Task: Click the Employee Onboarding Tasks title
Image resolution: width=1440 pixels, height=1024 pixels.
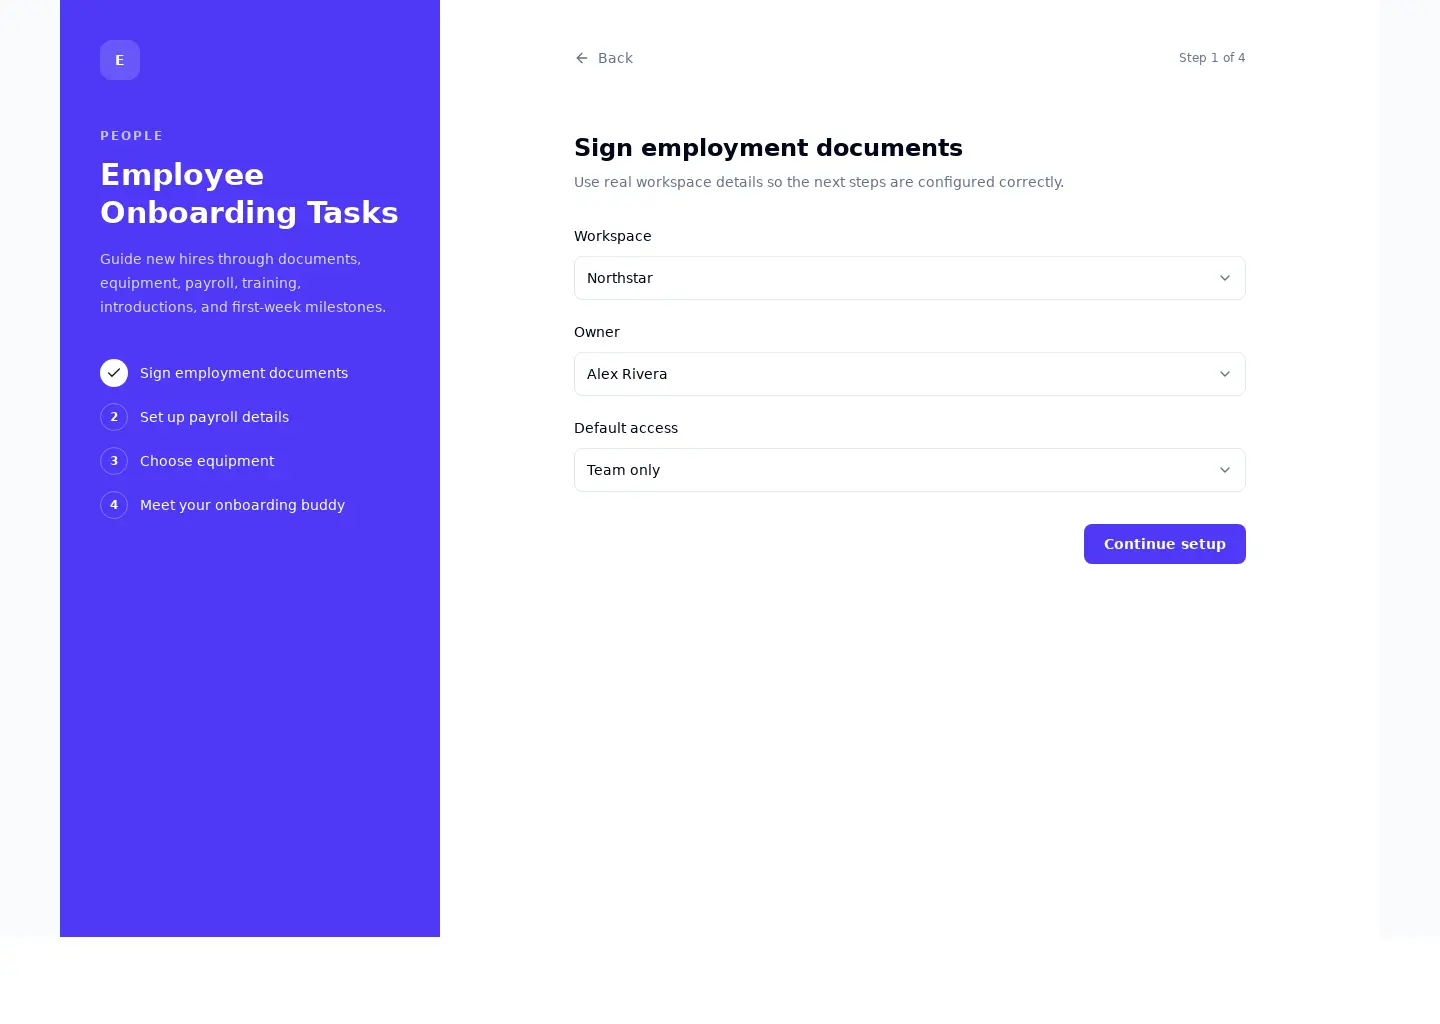Action: point(249,193)
